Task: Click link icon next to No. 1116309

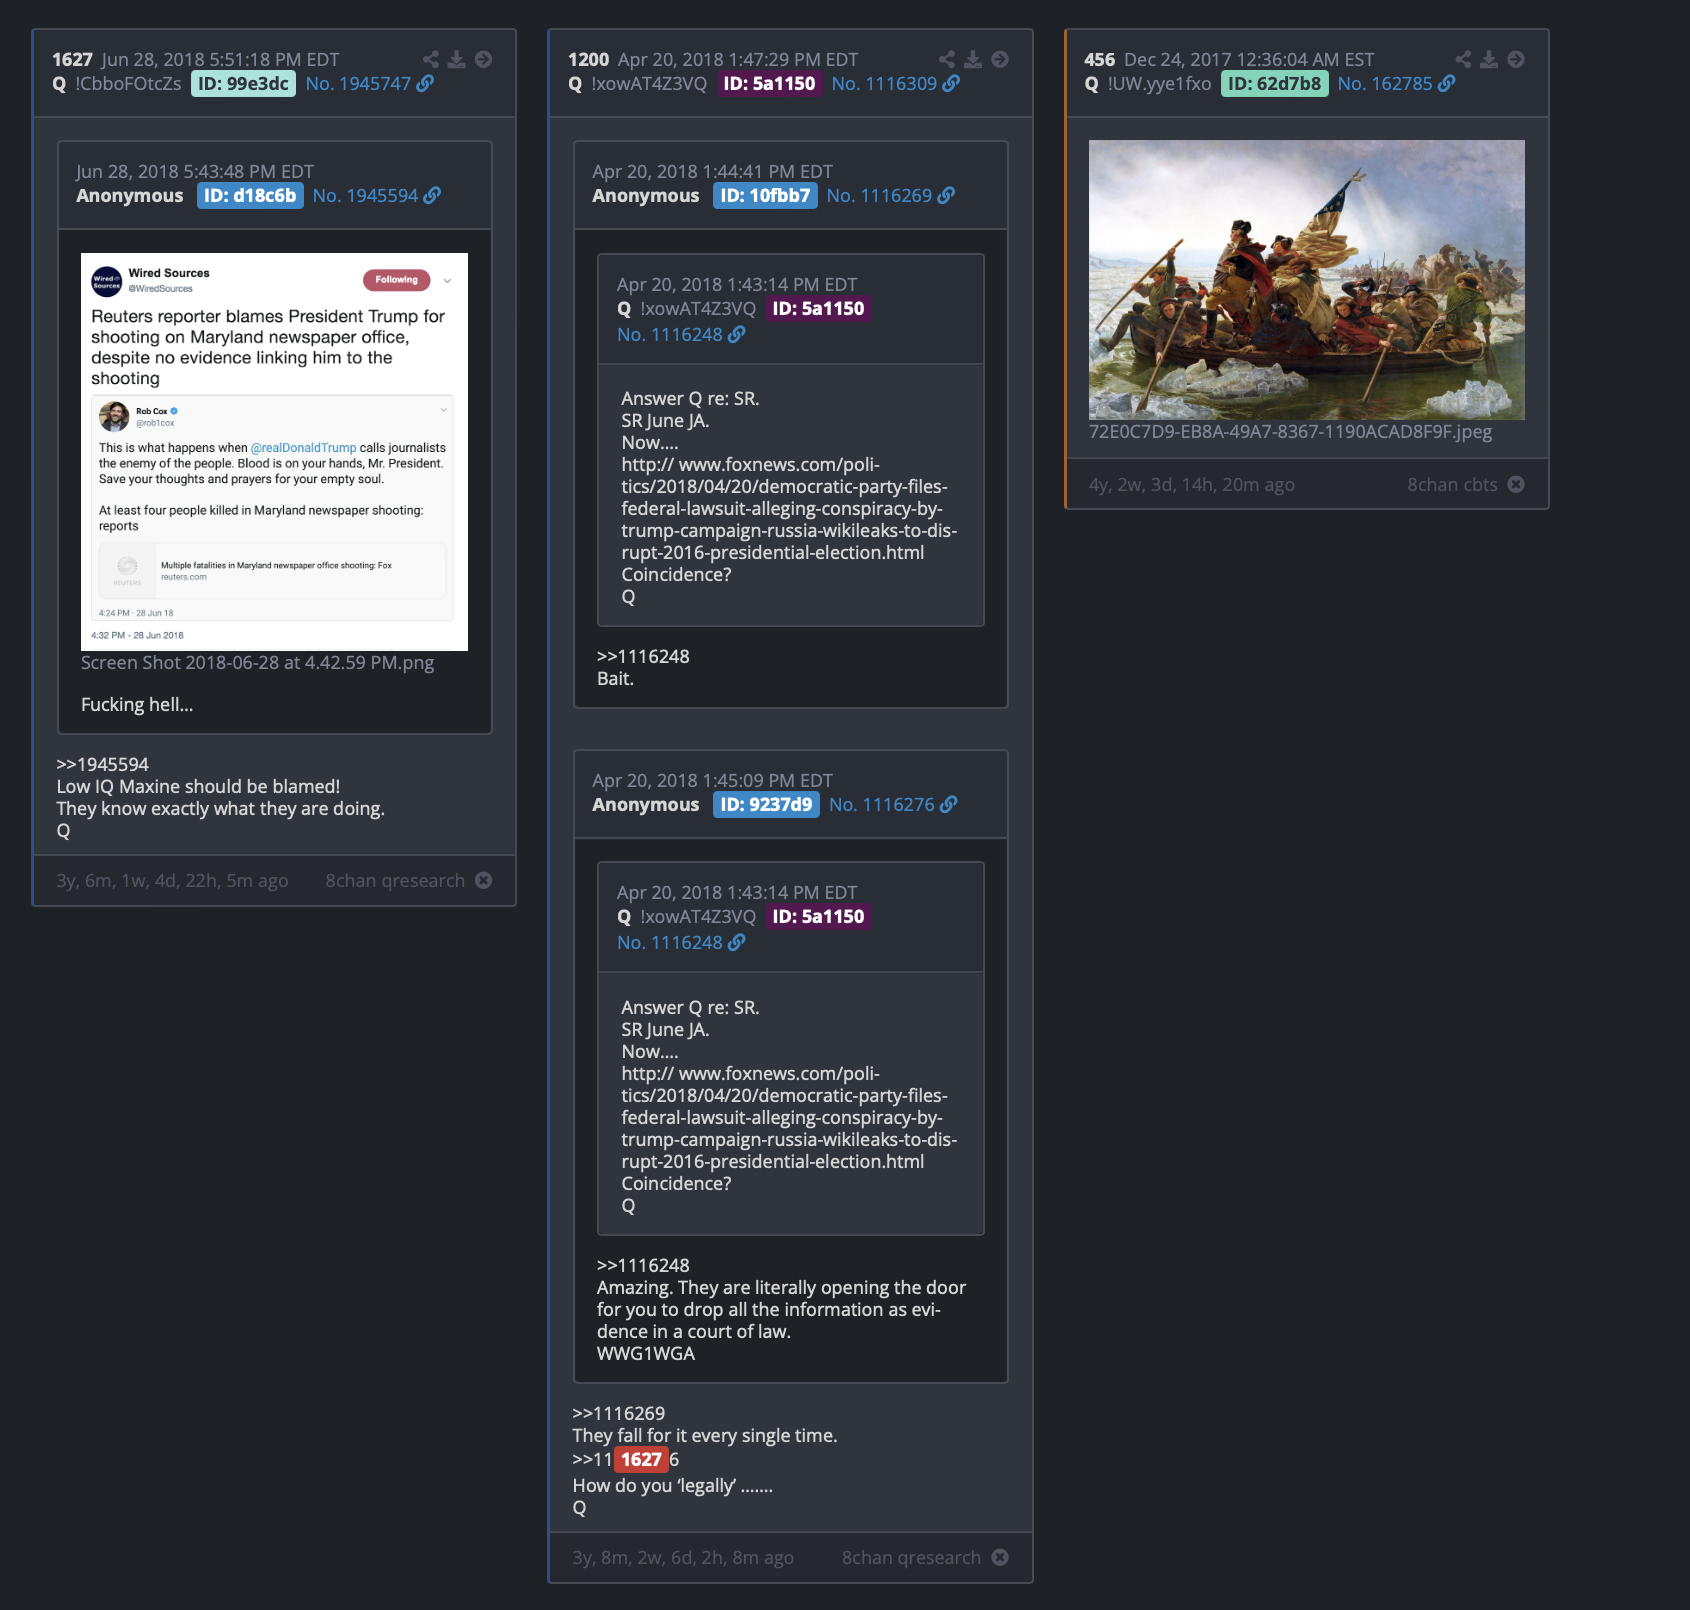Action: click(x=951, y=83)
